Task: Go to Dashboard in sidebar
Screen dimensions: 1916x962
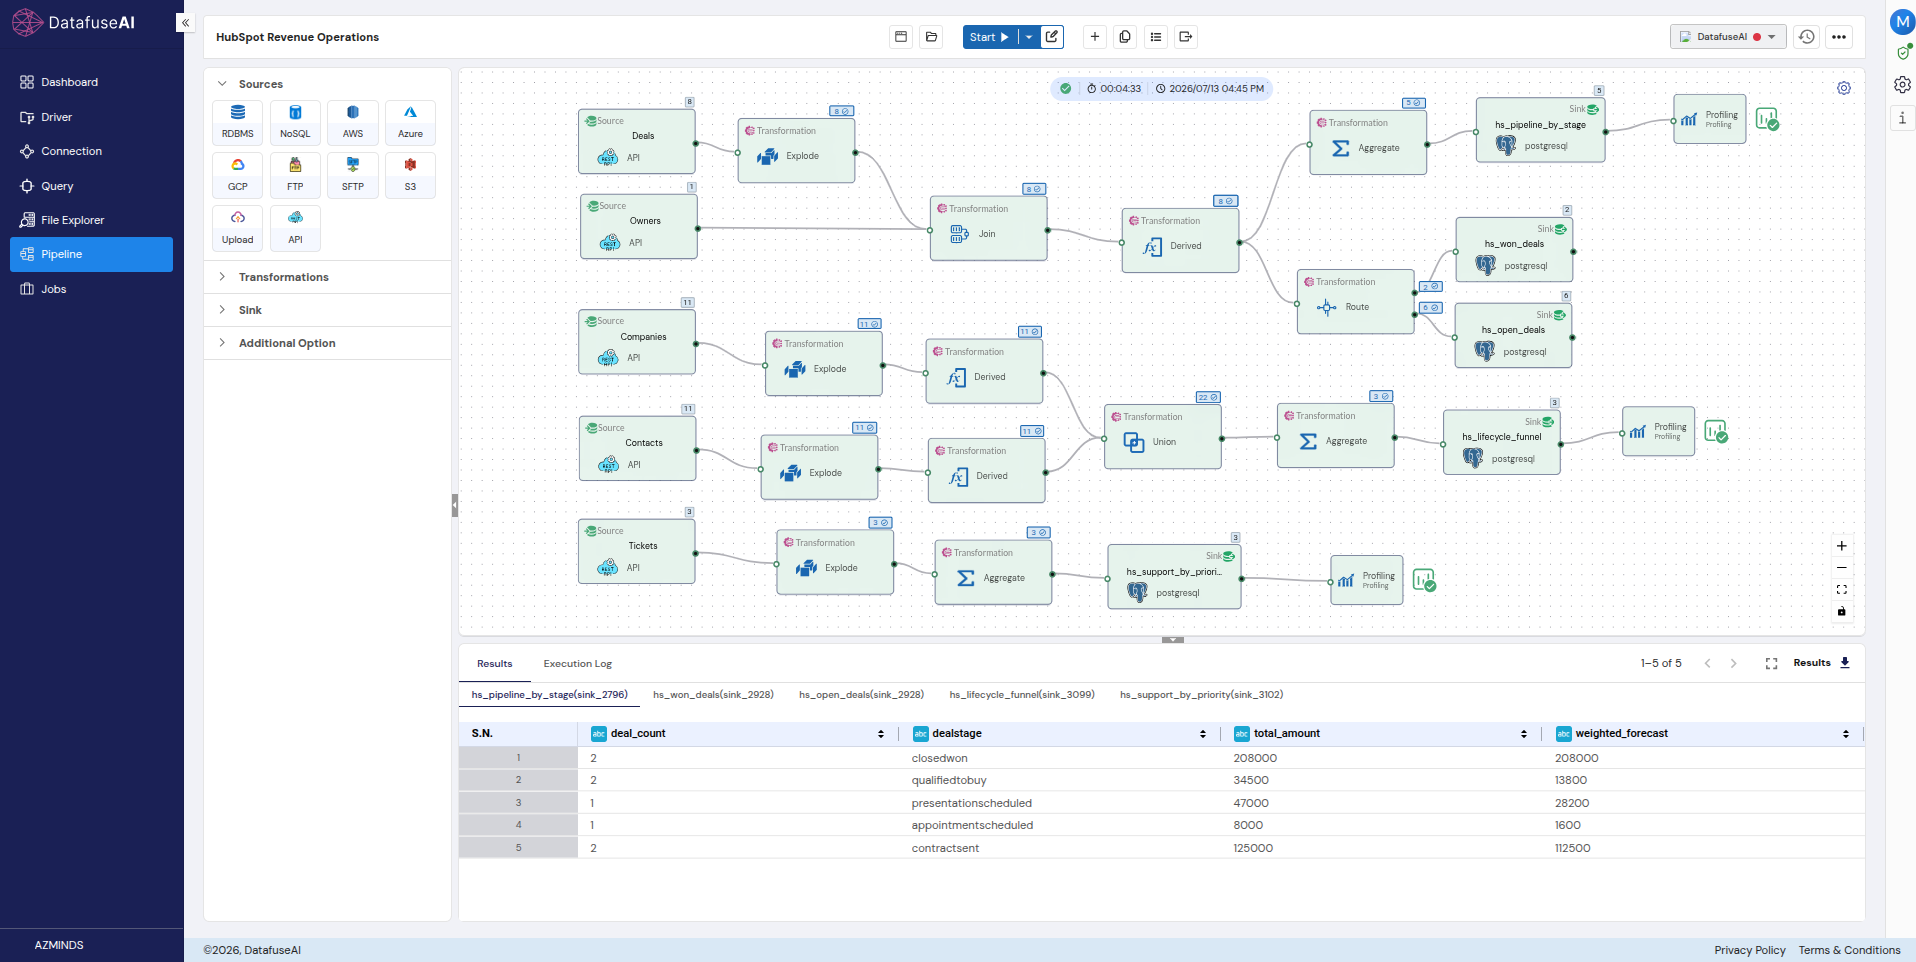Action: click(x=91, y=82)
